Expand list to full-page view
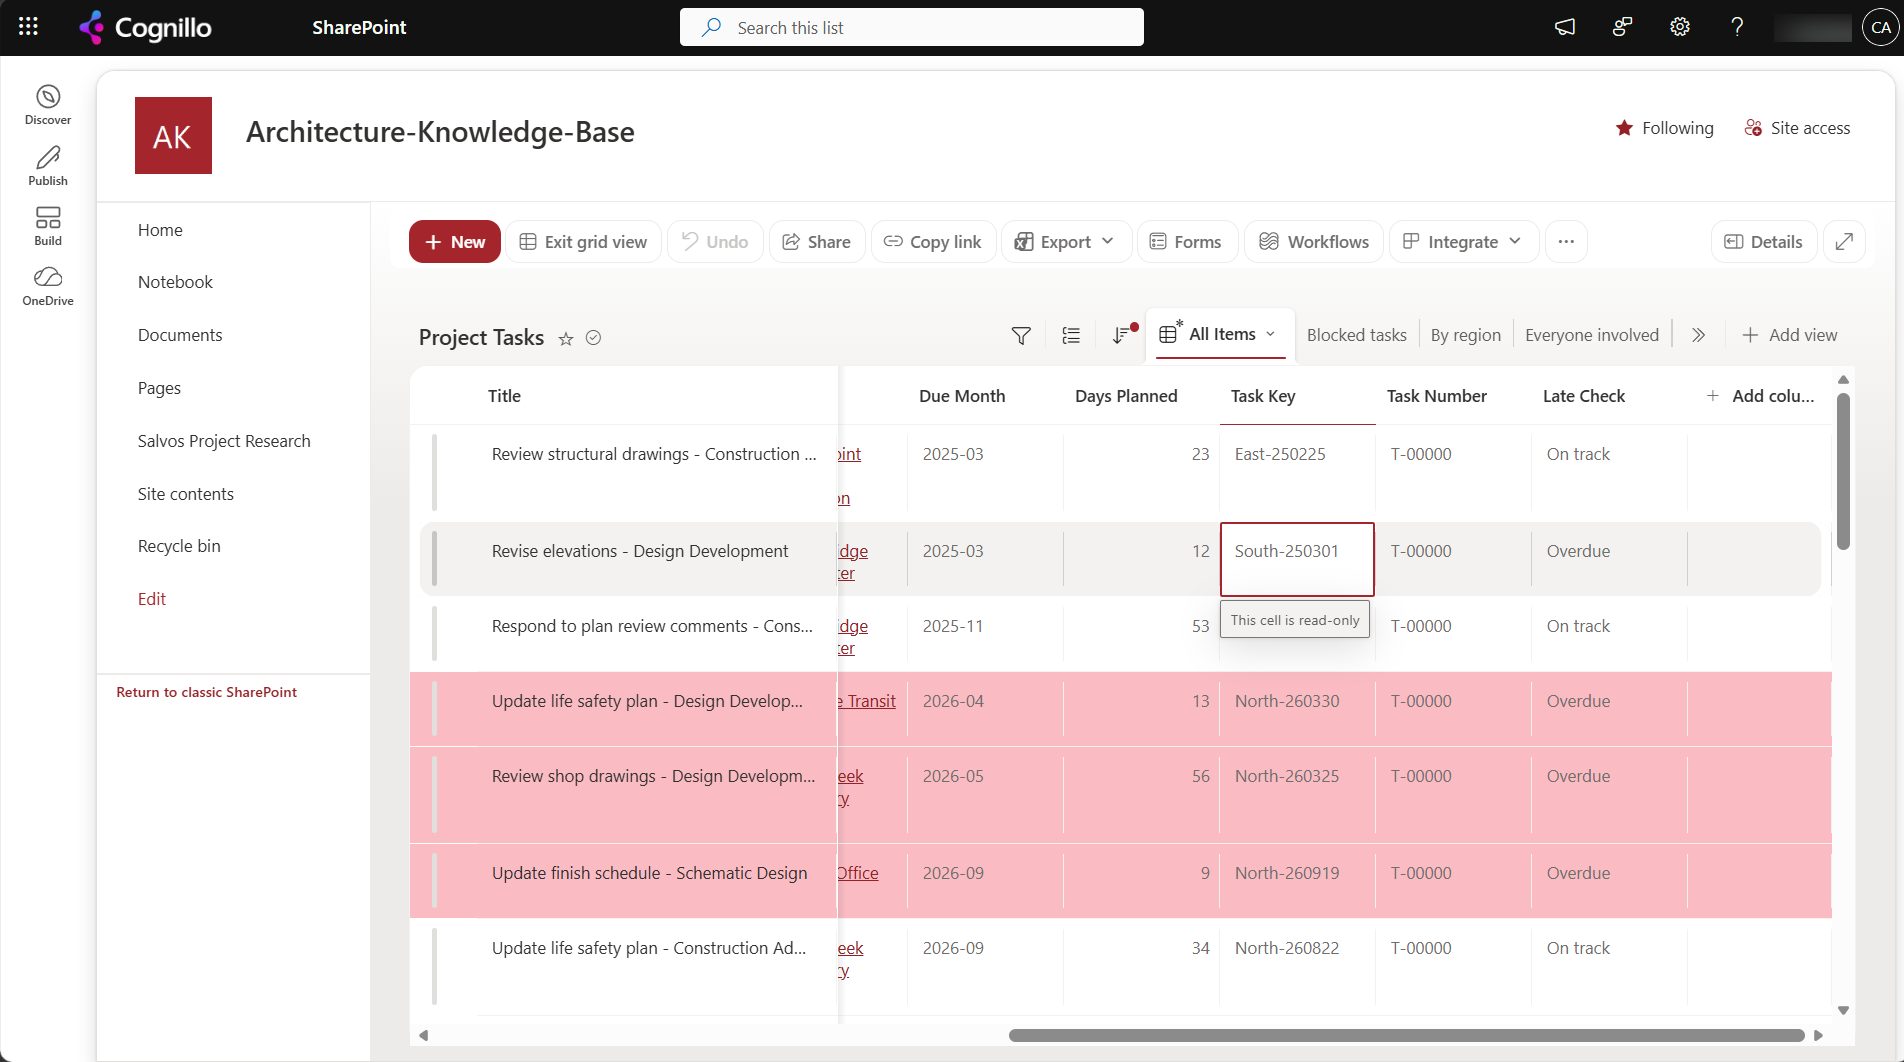This screenshot has width=1904, height=1062. coord(1845,241)
